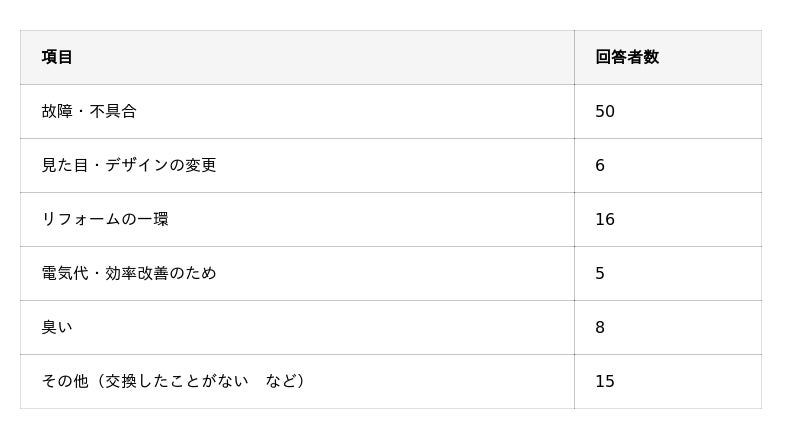Click the value 8 for 臭い
800x439 pixels.
pyautogui.click(x=600, y=327)
